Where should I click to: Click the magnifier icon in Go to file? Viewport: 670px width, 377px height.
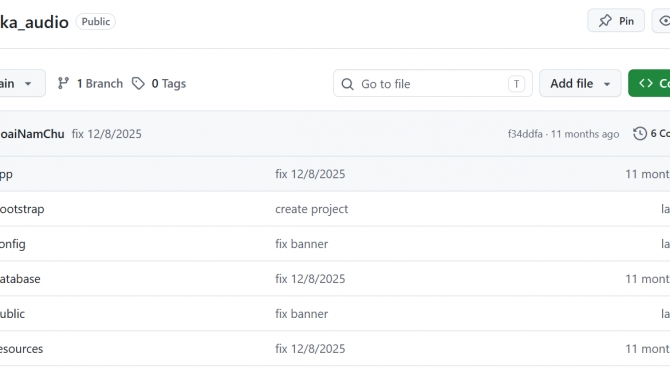pos(347,84)
